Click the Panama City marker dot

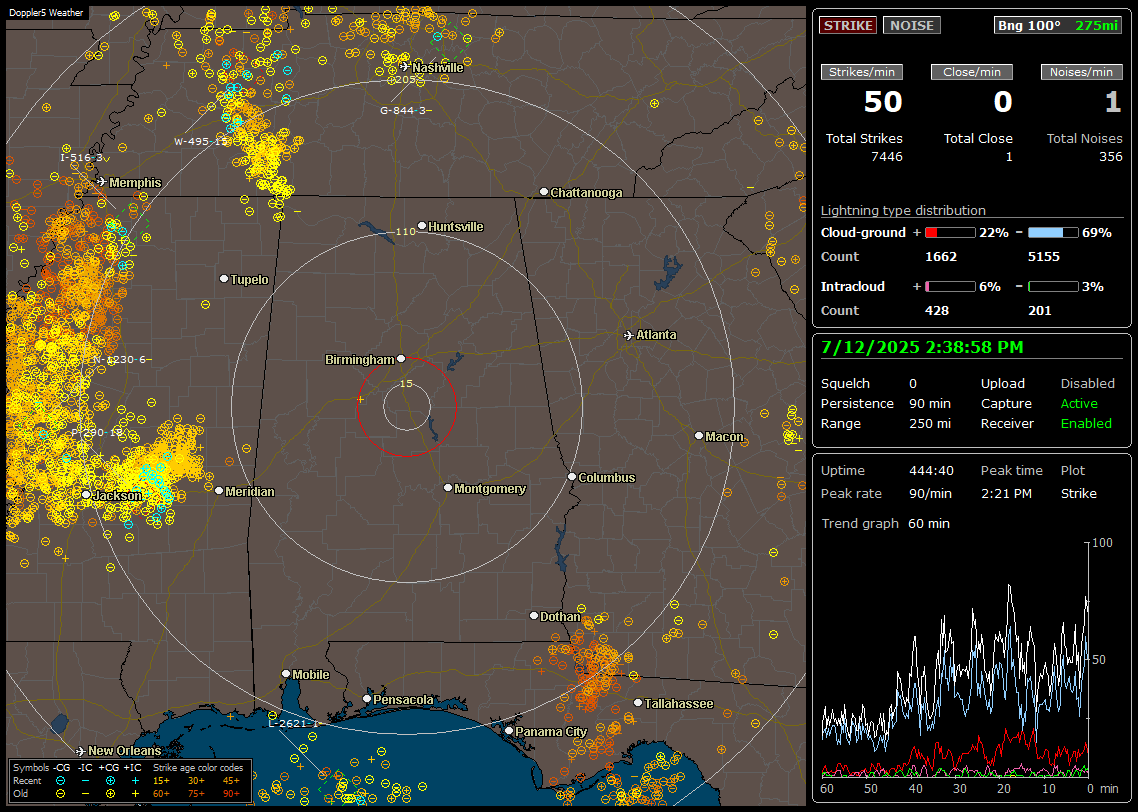point(509,731)
